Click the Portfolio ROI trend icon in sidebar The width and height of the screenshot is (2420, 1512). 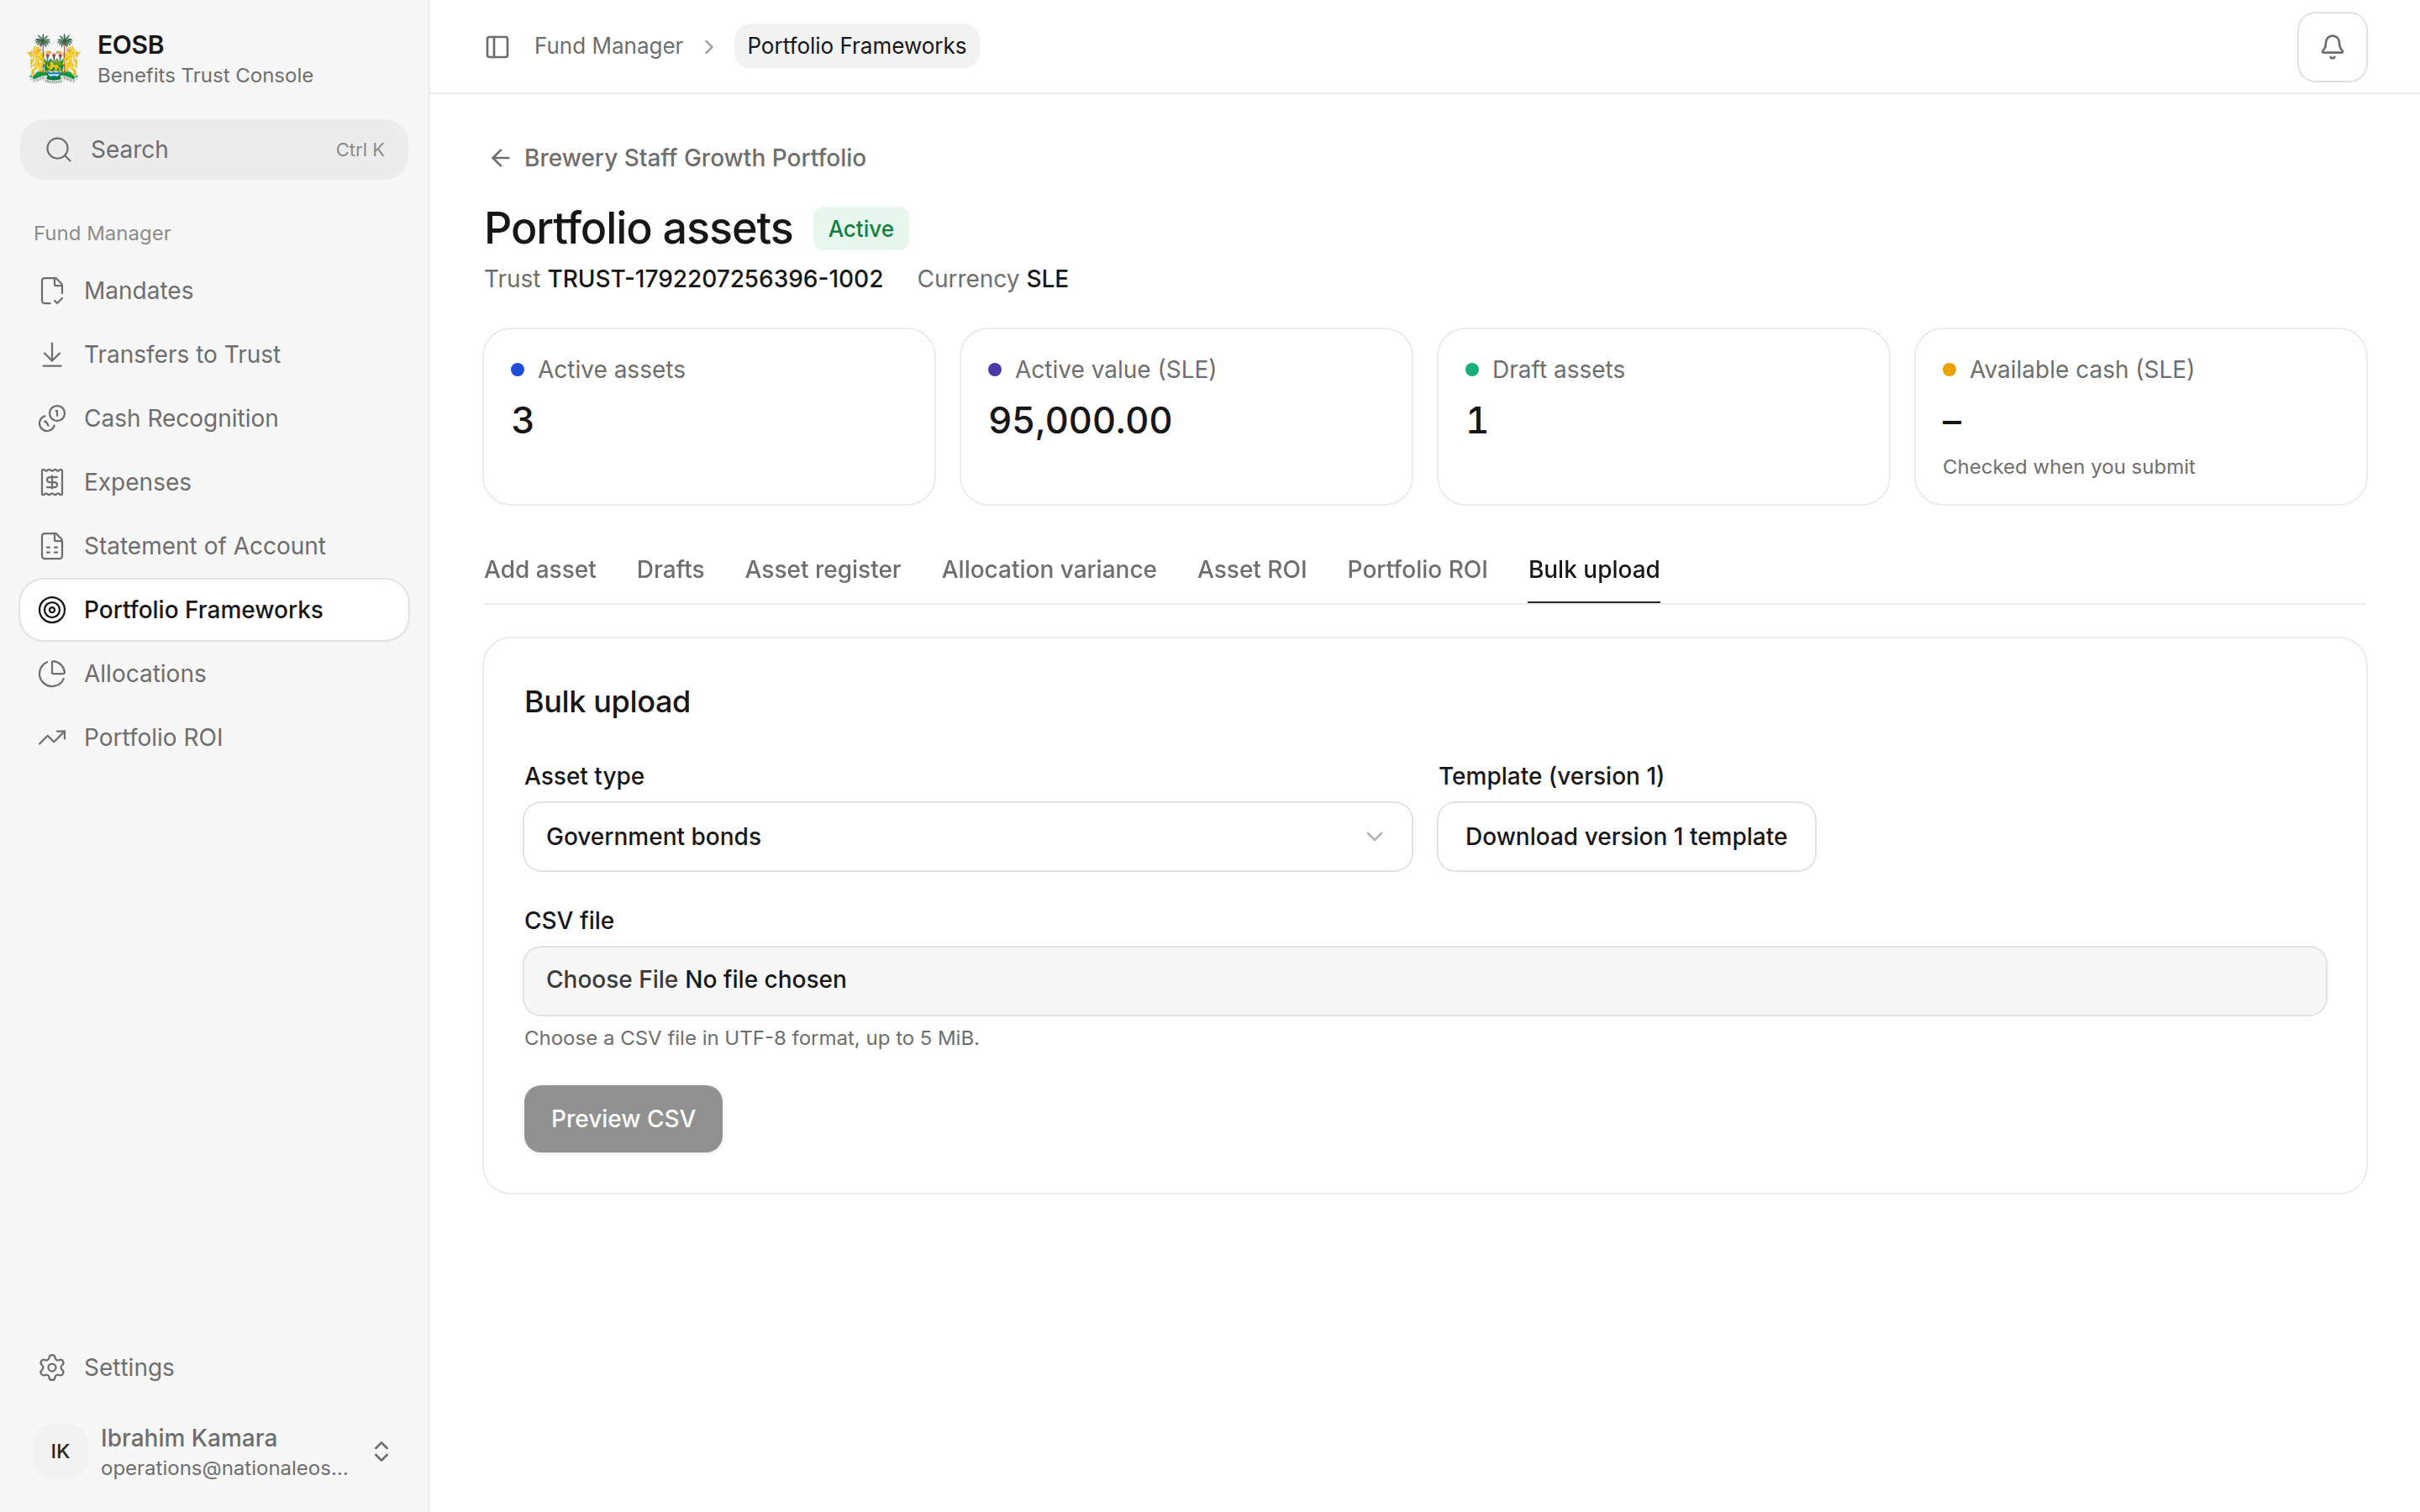point(52,737)
